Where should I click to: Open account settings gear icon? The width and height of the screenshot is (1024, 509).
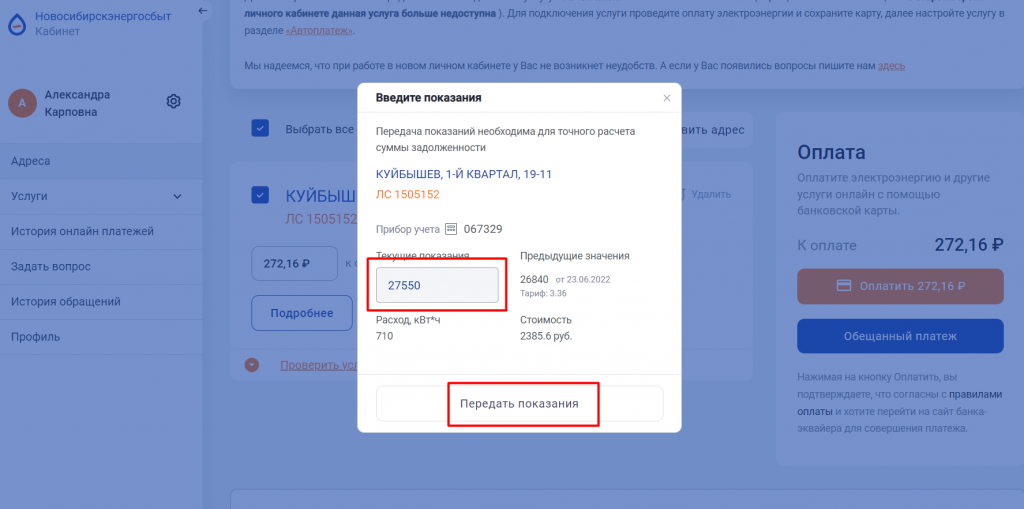(x=173, y=101)
